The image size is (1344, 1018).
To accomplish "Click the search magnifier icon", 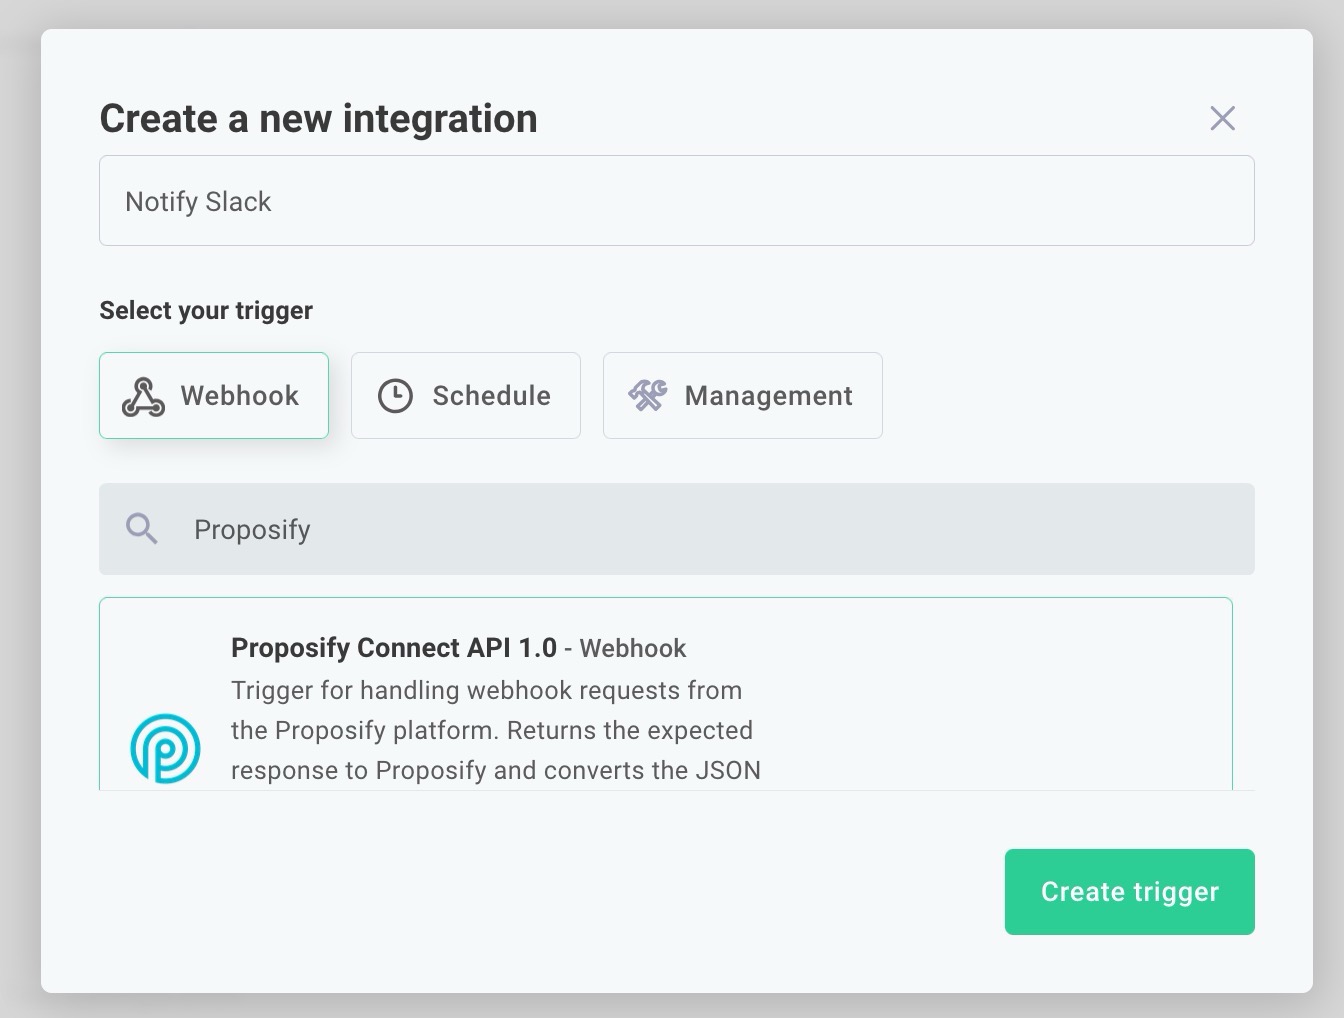I will 142,529.
